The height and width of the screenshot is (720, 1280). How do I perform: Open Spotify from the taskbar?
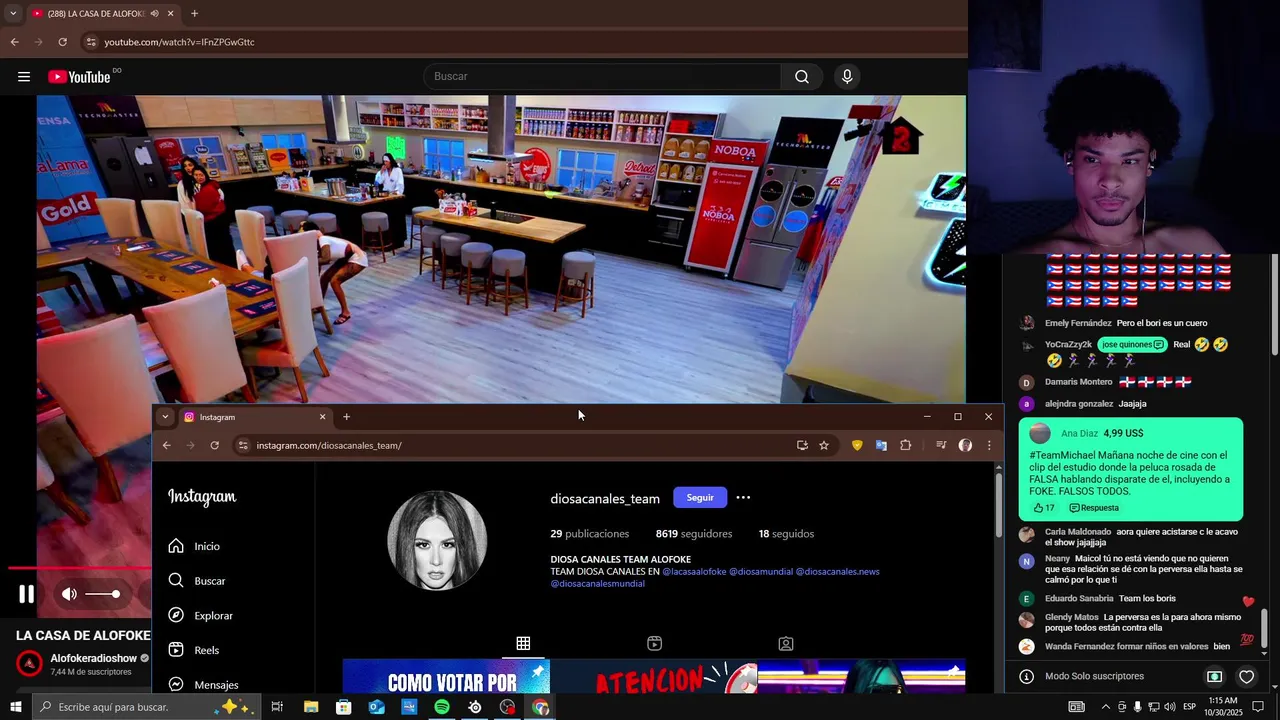pyautogui.click(x=442, y=707)
